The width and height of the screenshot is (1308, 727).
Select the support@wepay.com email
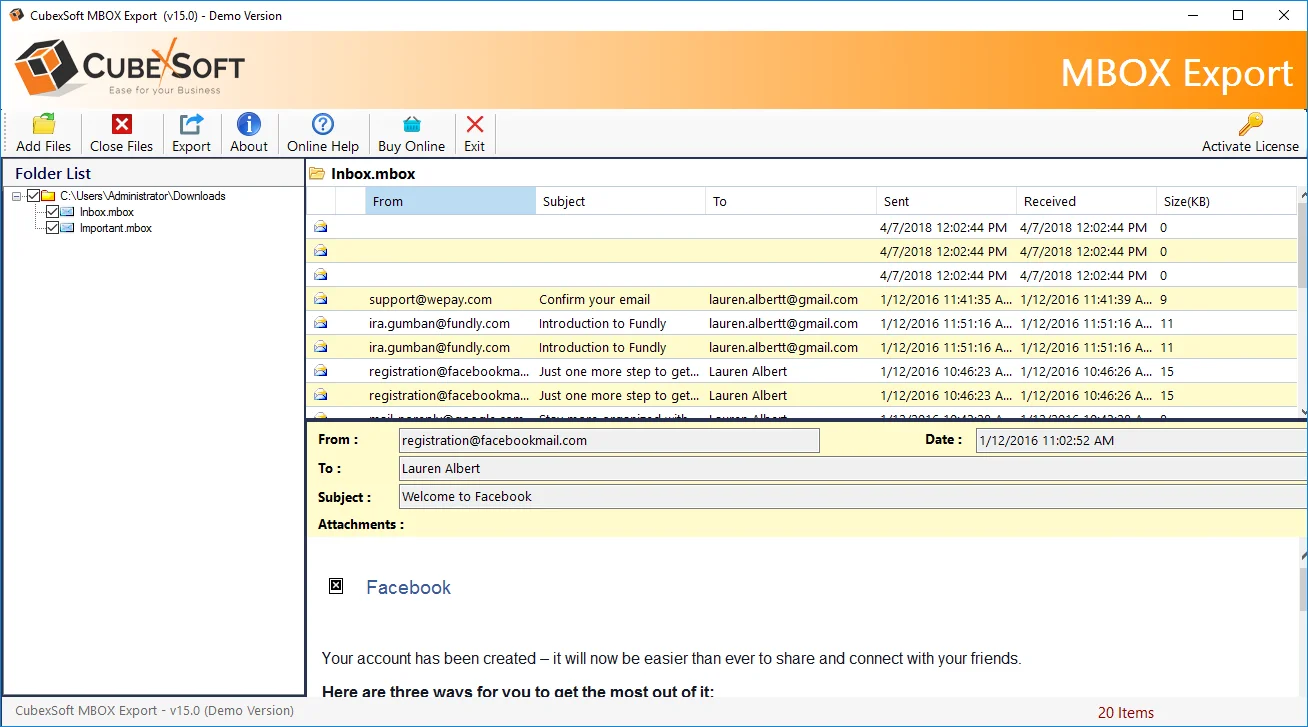tap(430, 299)
